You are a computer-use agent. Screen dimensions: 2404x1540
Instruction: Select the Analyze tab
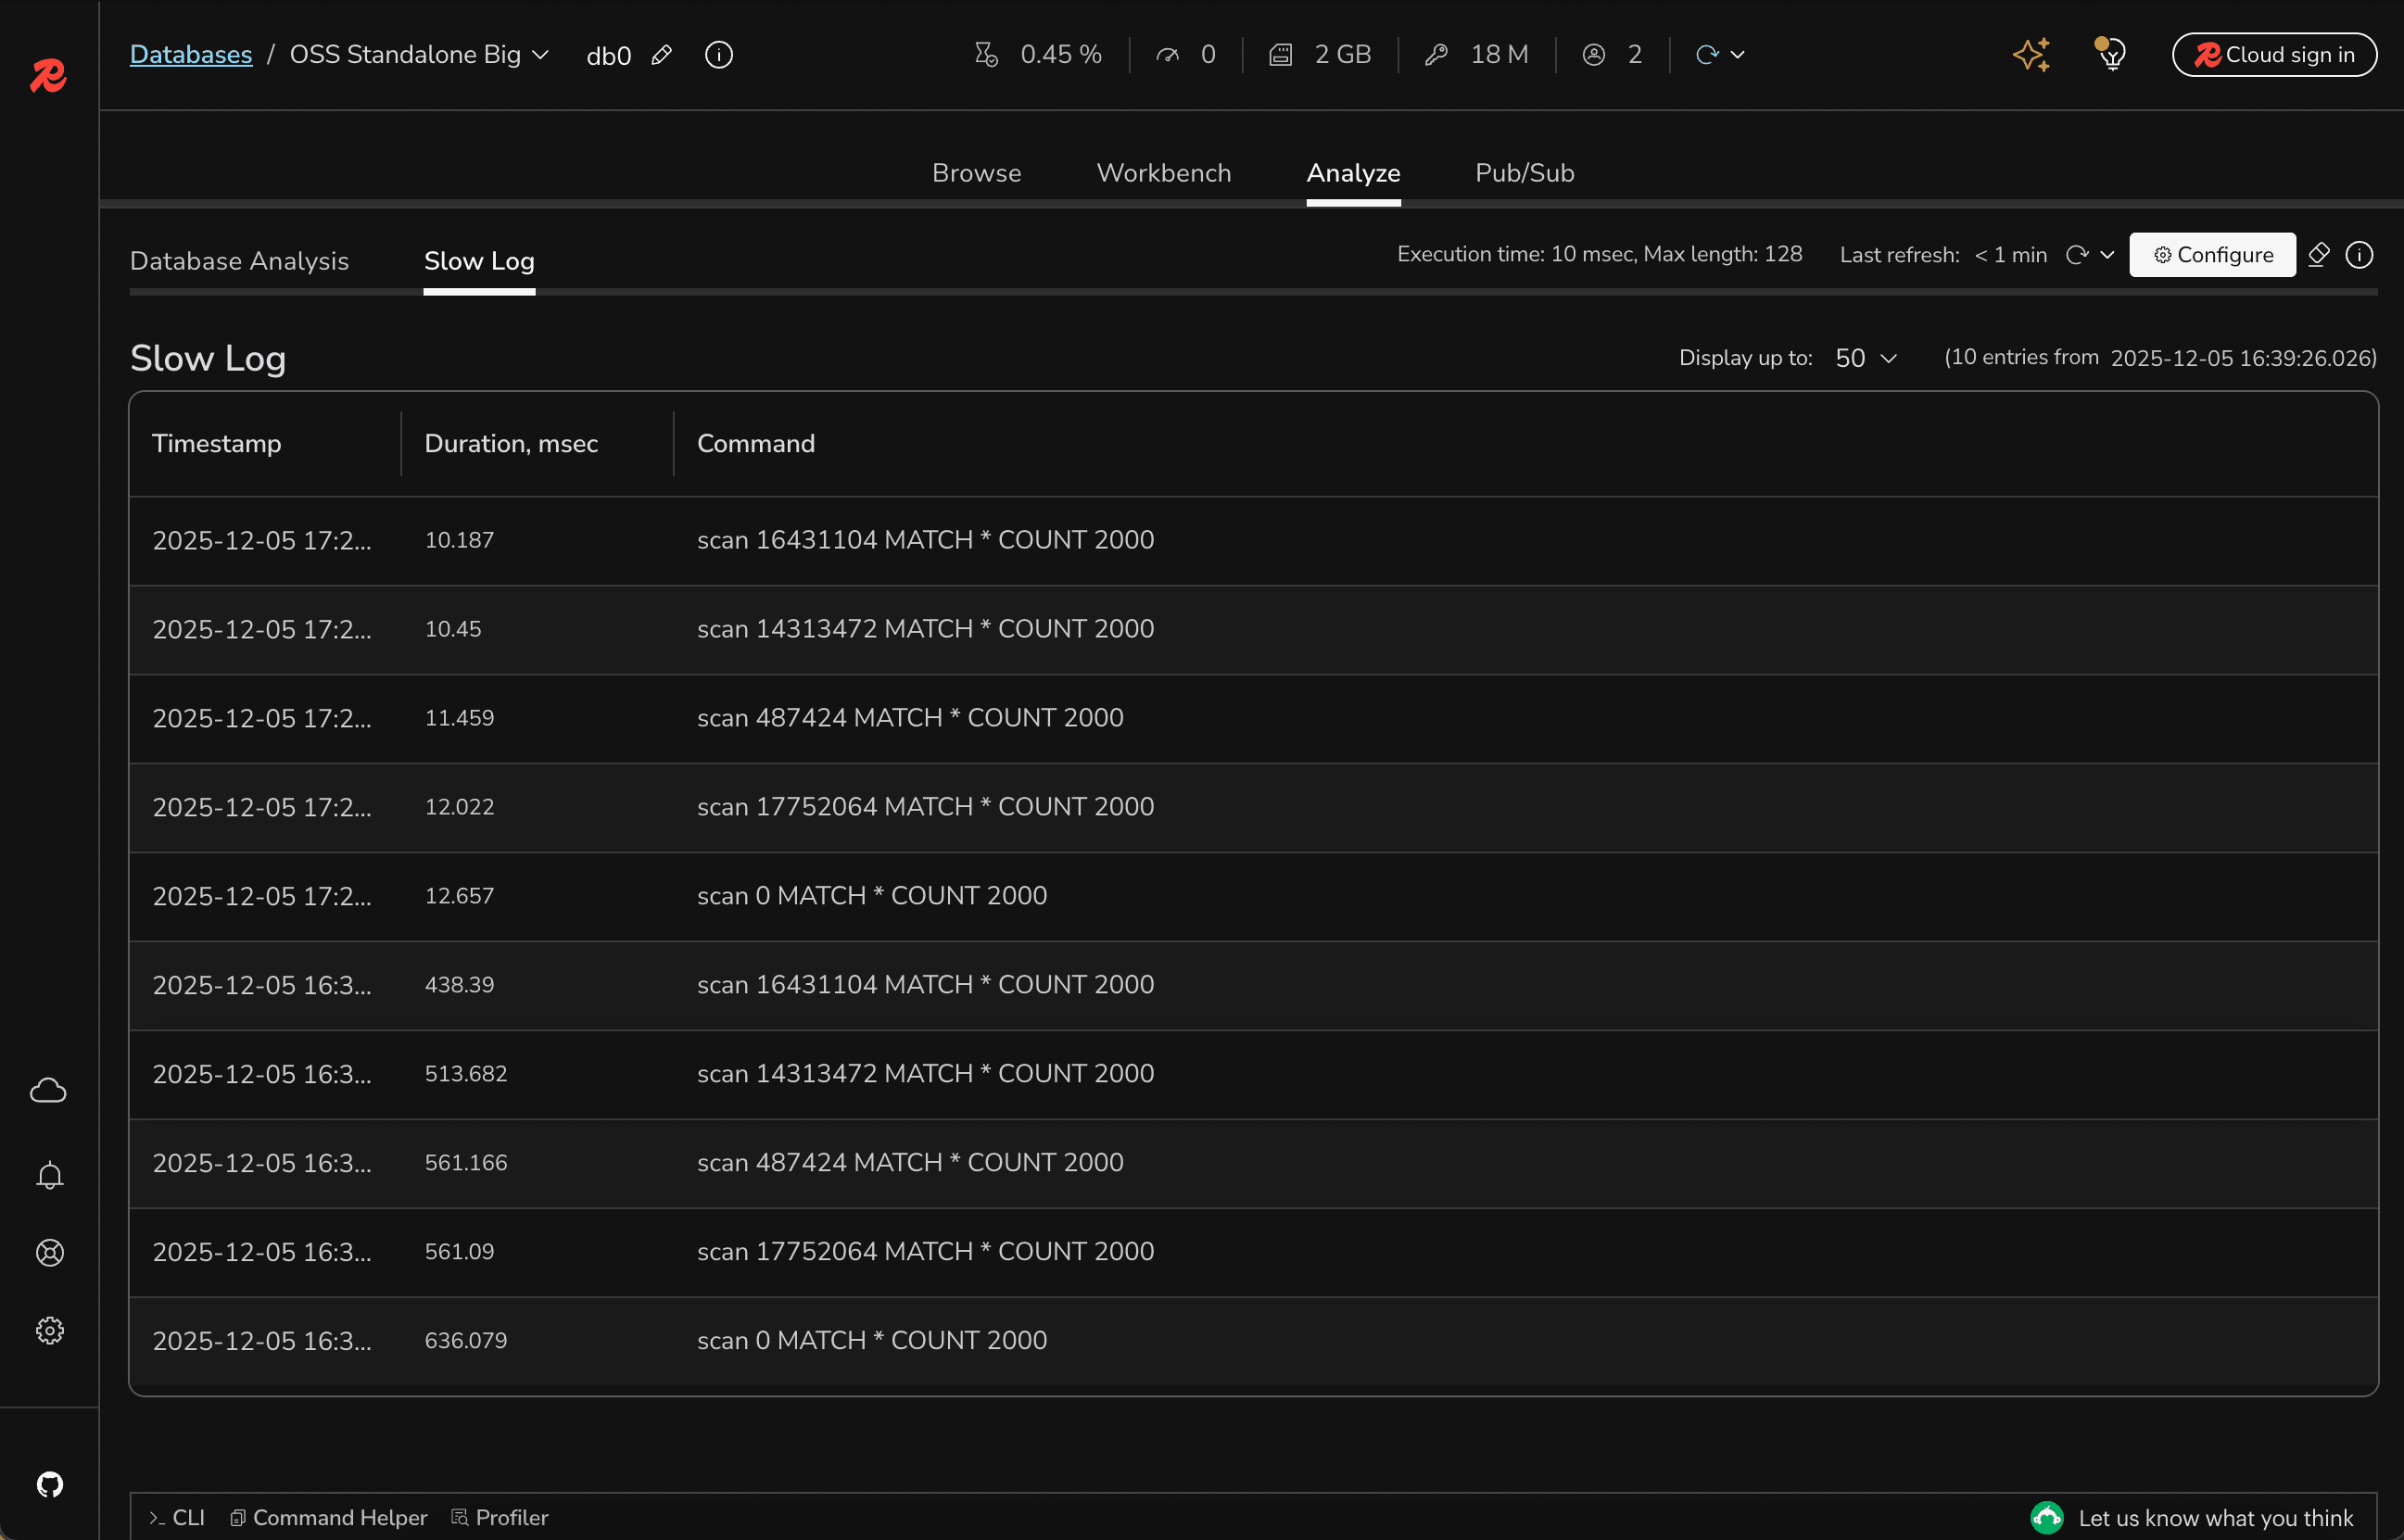[1353, 173]
